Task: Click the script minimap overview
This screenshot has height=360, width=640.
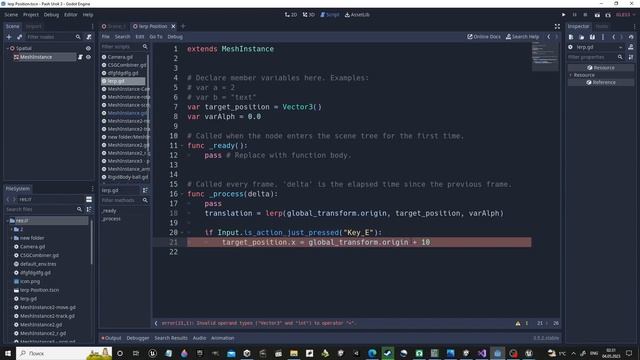Action: point(545,56)
